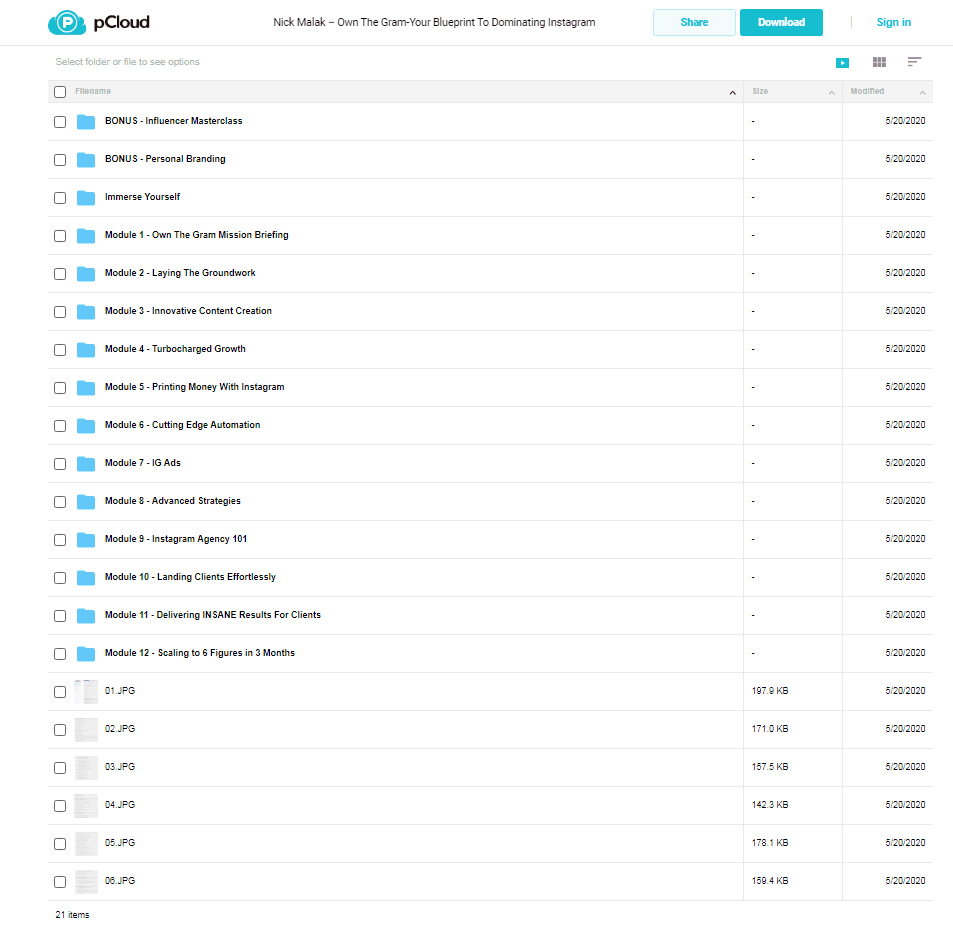Open the sort options icon
The image size is (953, 936).
pyautogui.click(x=914, y=62)
